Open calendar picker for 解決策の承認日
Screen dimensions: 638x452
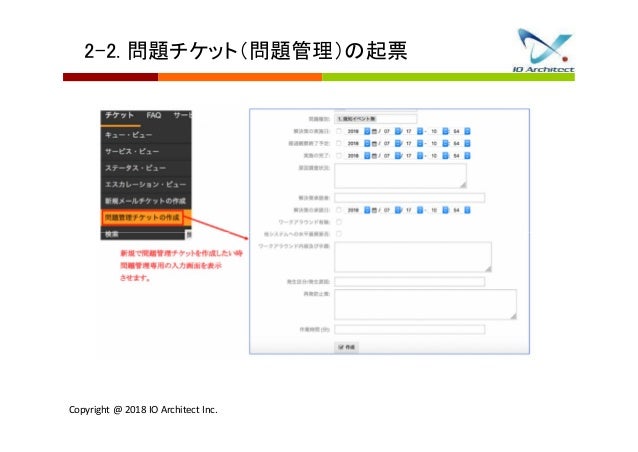click(x=374, y=210)
